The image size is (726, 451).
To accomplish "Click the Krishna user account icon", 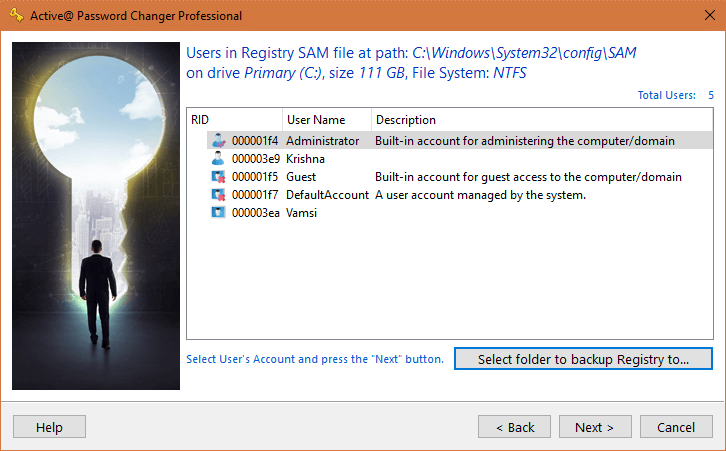I will pos(218,158).
